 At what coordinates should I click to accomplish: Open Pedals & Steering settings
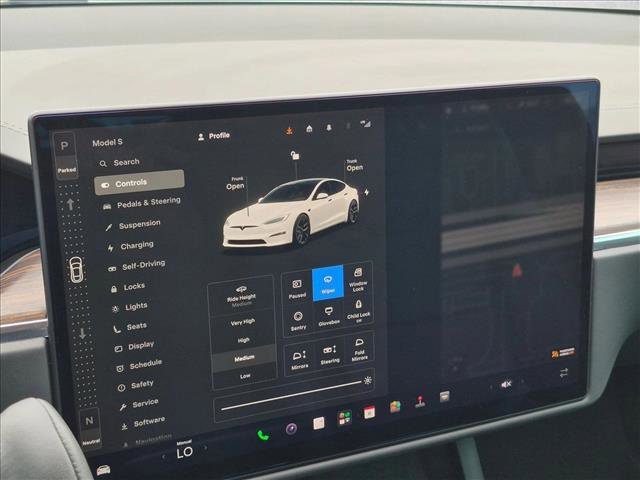pos(141,203)
